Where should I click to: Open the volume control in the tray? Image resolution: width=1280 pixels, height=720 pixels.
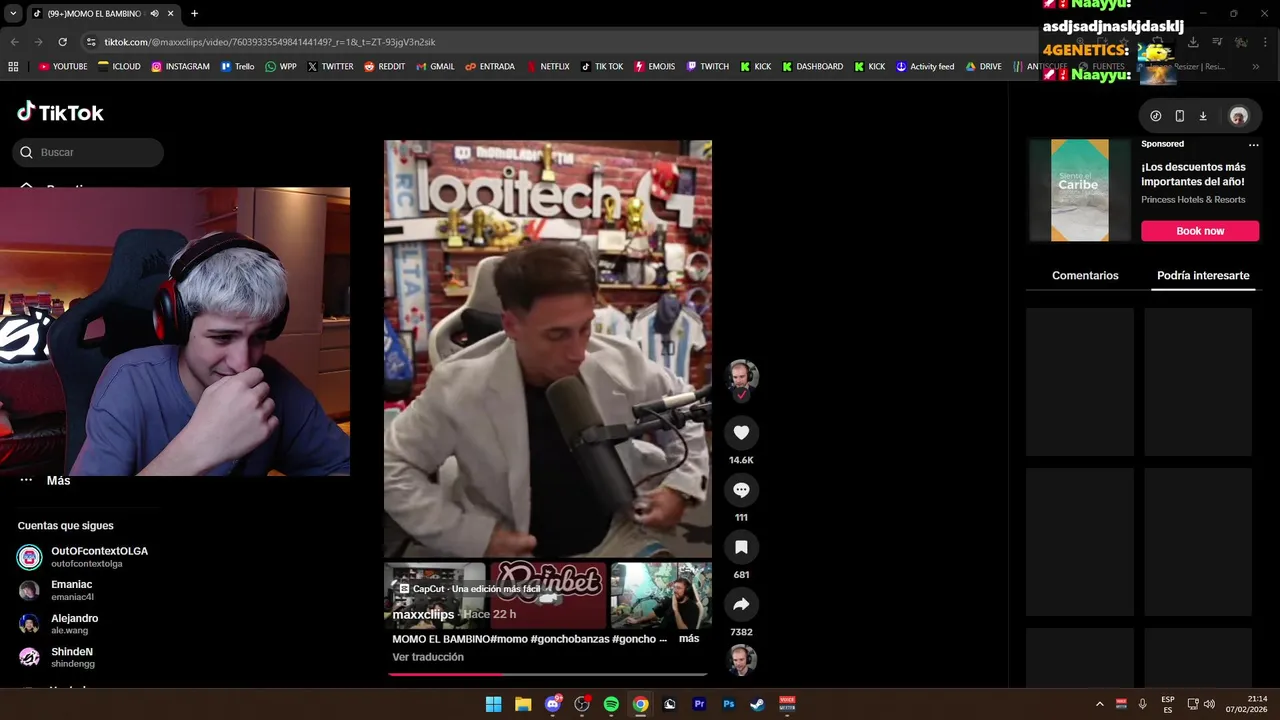click(x=1209, y=704)
